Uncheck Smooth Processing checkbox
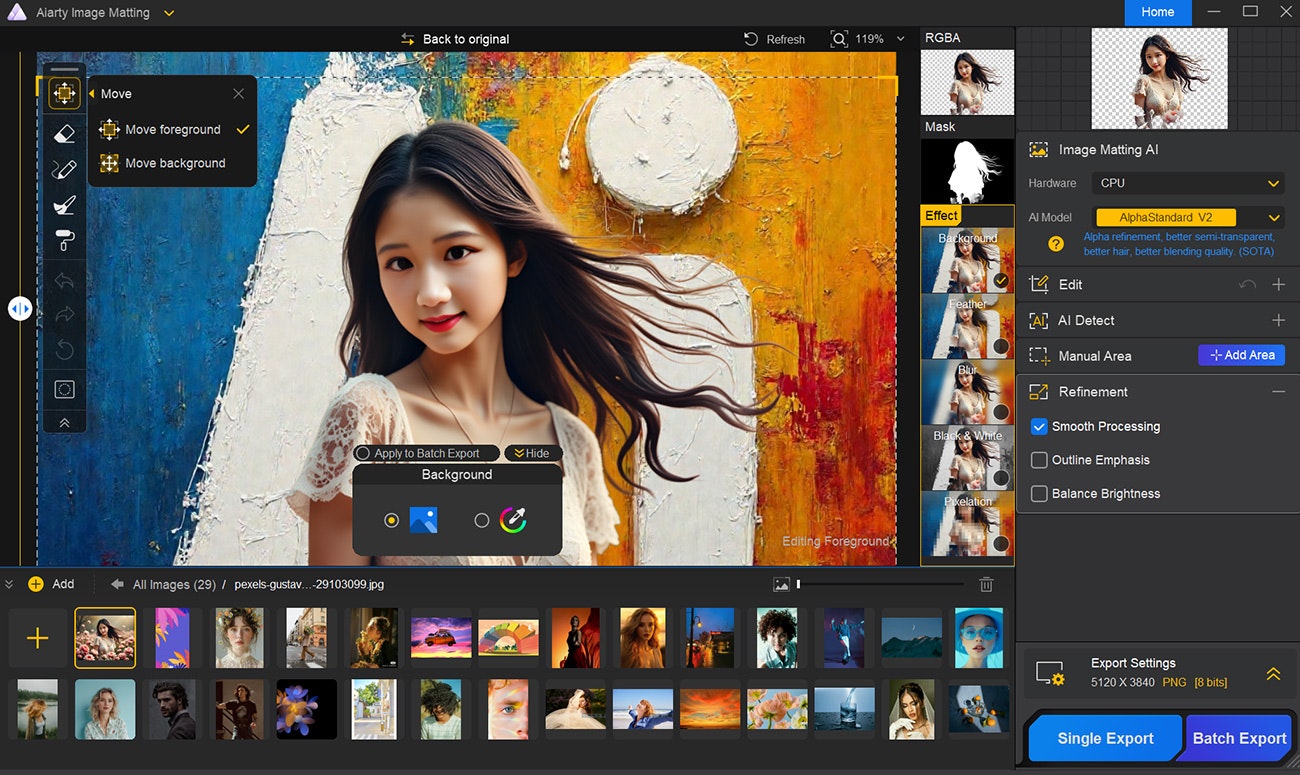The image size is (1300, 775). (x=1039, y=426)
